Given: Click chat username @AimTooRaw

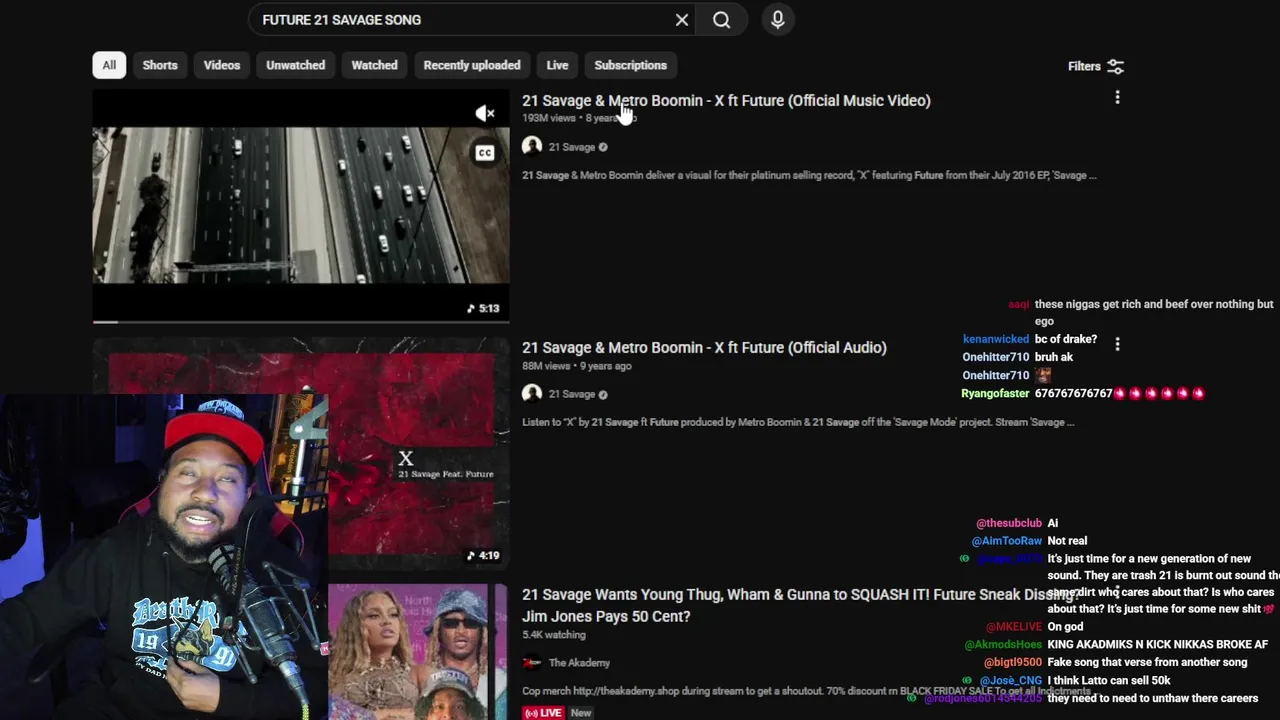Looking at the screenshot, I should pos(1007,541).
